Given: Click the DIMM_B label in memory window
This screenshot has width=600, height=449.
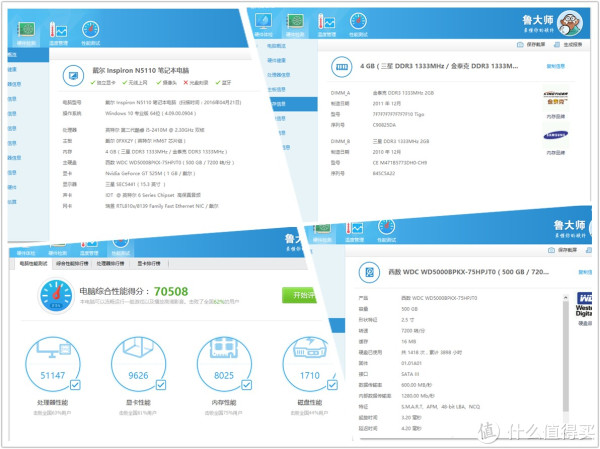Looking at the screenshot, I should [340, 142].
